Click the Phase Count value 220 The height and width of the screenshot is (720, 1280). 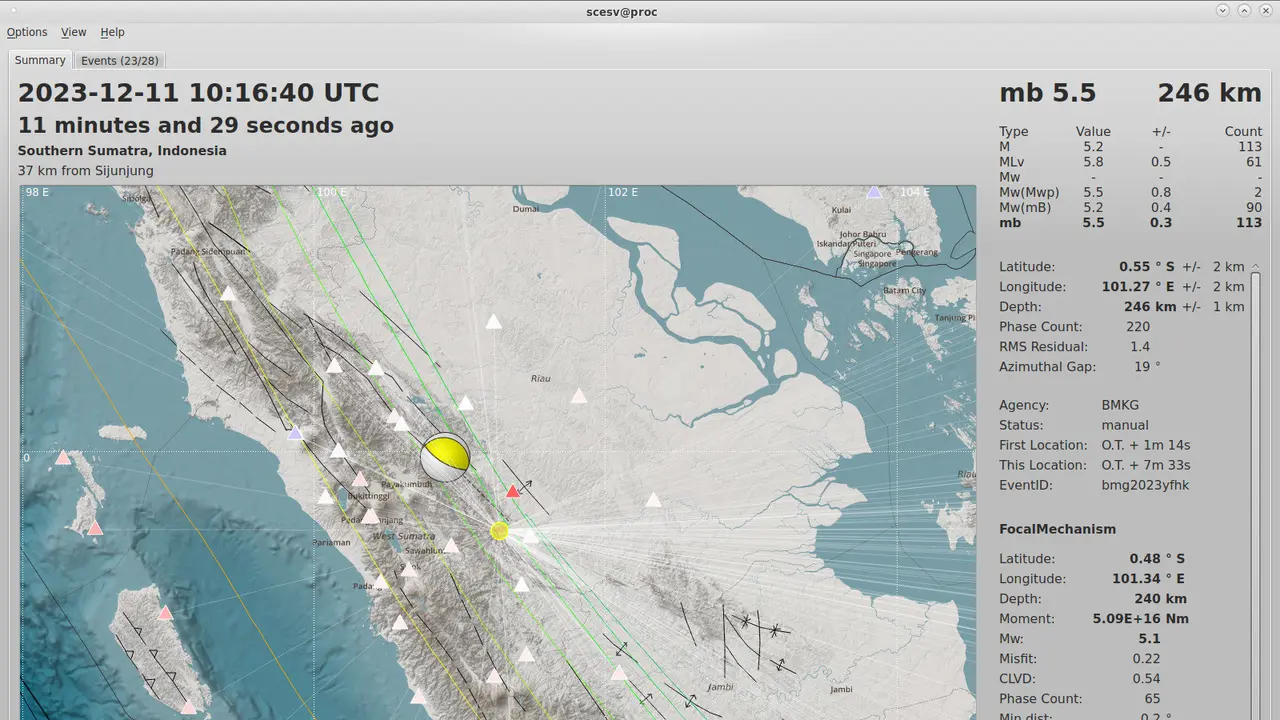click(1137, 327)
